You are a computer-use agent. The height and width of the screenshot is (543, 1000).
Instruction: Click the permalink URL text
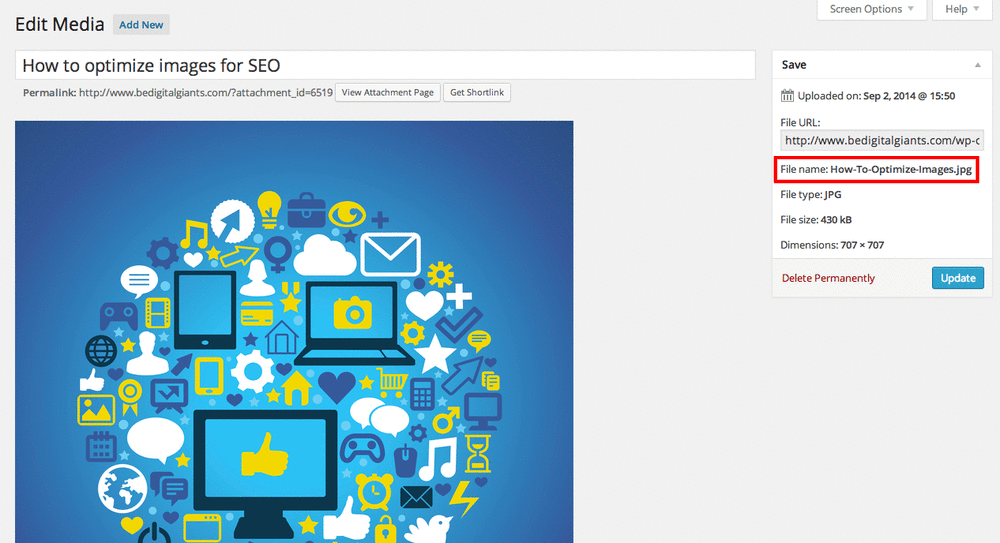tap(205, 93)
